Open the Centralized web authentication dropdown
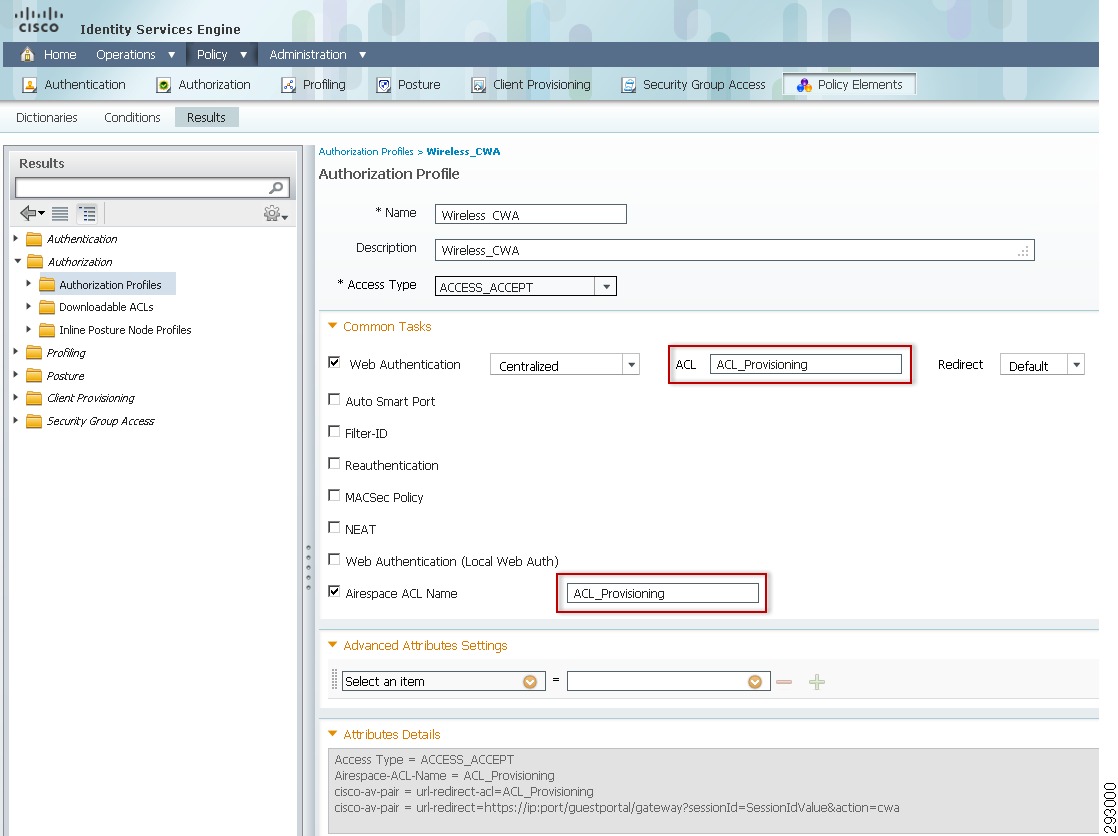 (631, 365)
